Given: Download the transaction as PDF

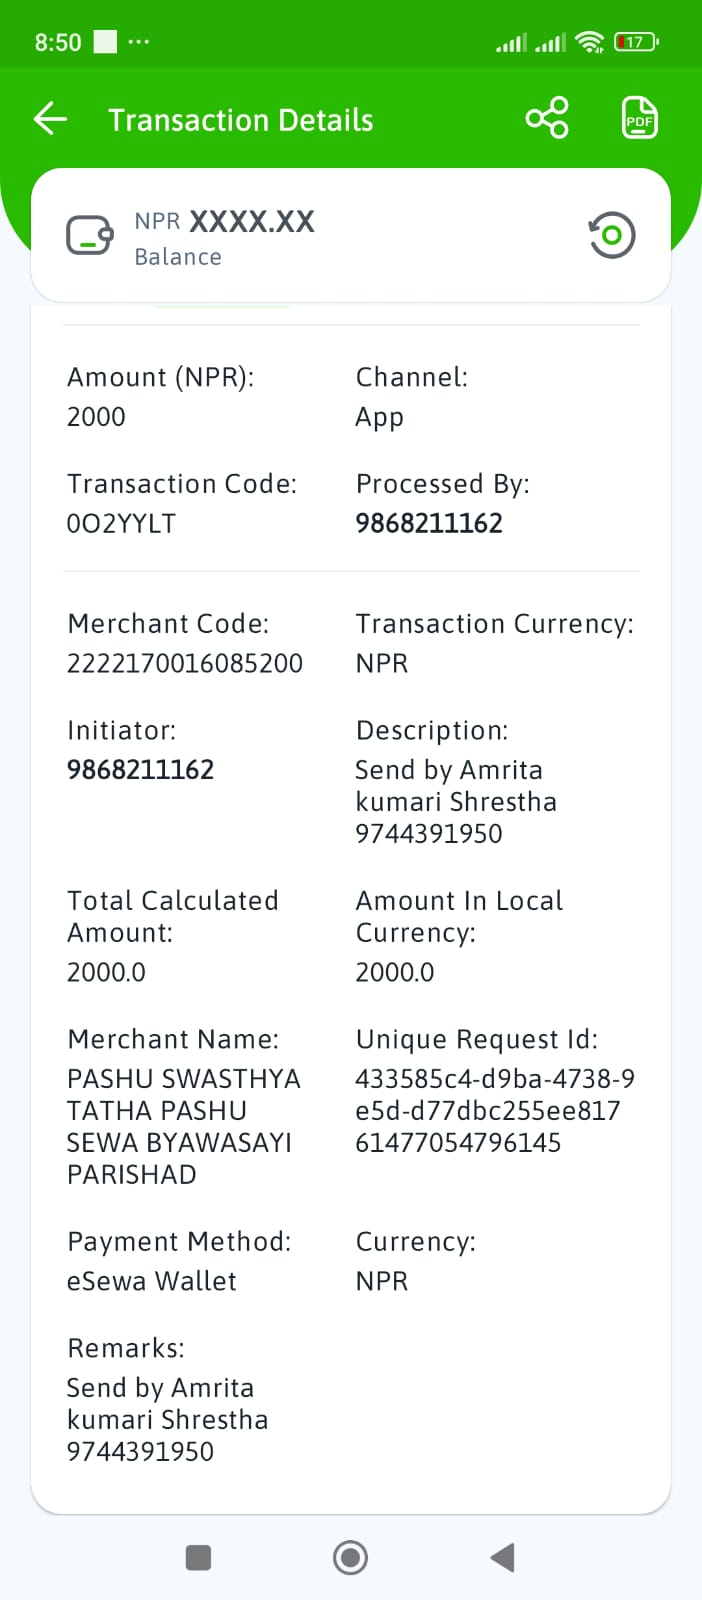Looking at the screenshot, I should point(639,118).
